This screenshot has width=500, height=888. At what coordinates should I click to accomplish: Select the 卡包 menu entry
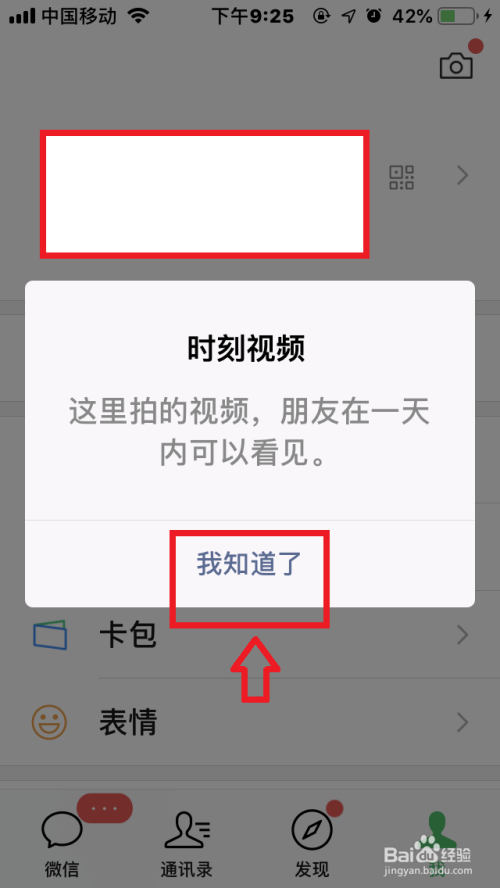250,635
